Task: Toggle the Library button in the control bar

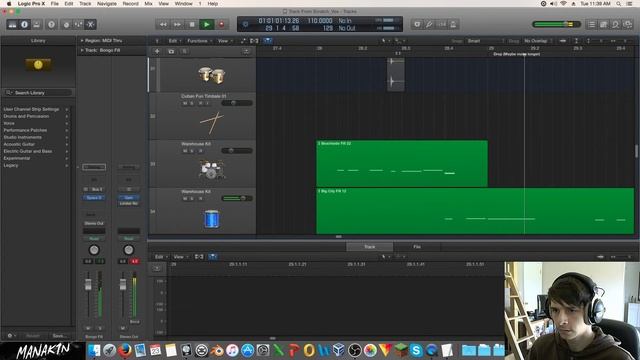Action: [x=12, y=24]
